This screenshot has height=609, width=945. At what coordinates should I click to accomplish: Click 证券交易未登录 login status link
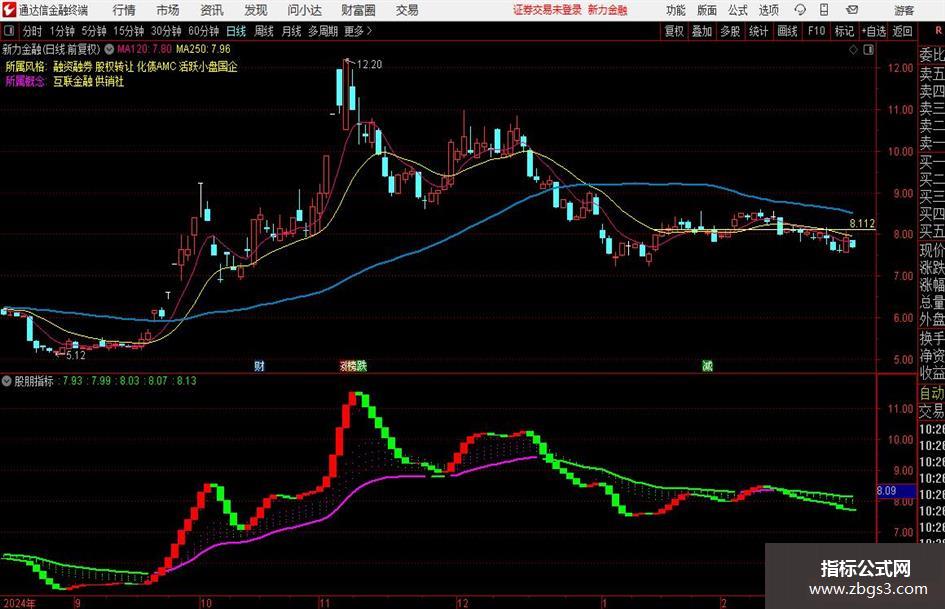click(547, 10)
